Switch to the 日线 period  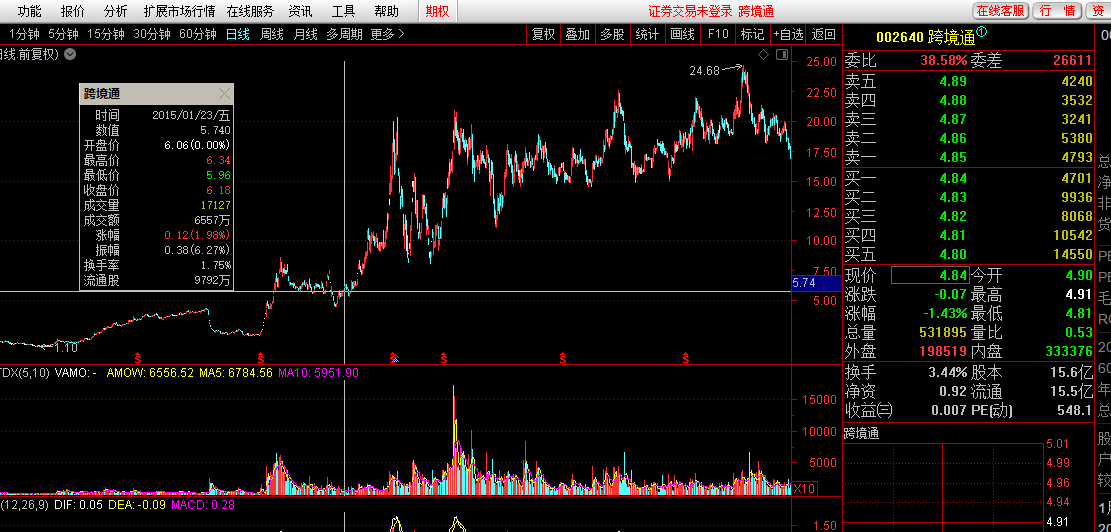[x=237, y=34]
